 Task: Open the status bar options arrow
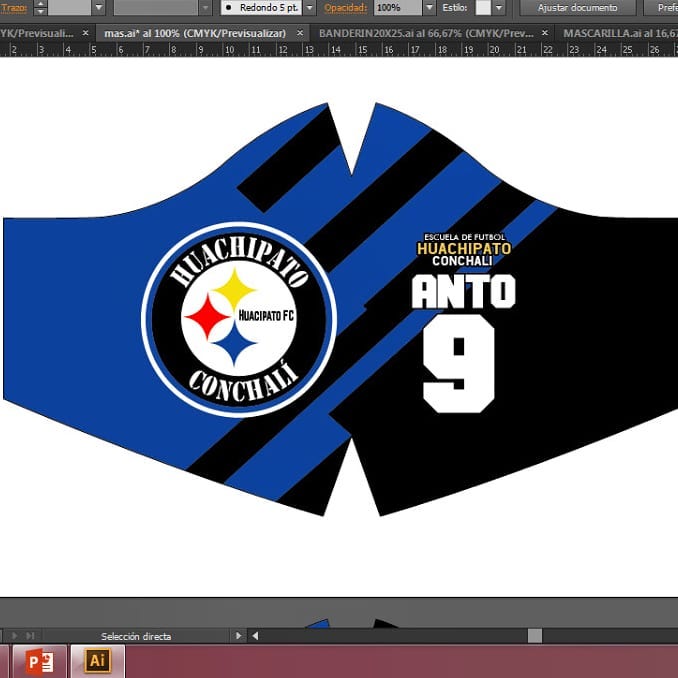click(x=238, y=636)
